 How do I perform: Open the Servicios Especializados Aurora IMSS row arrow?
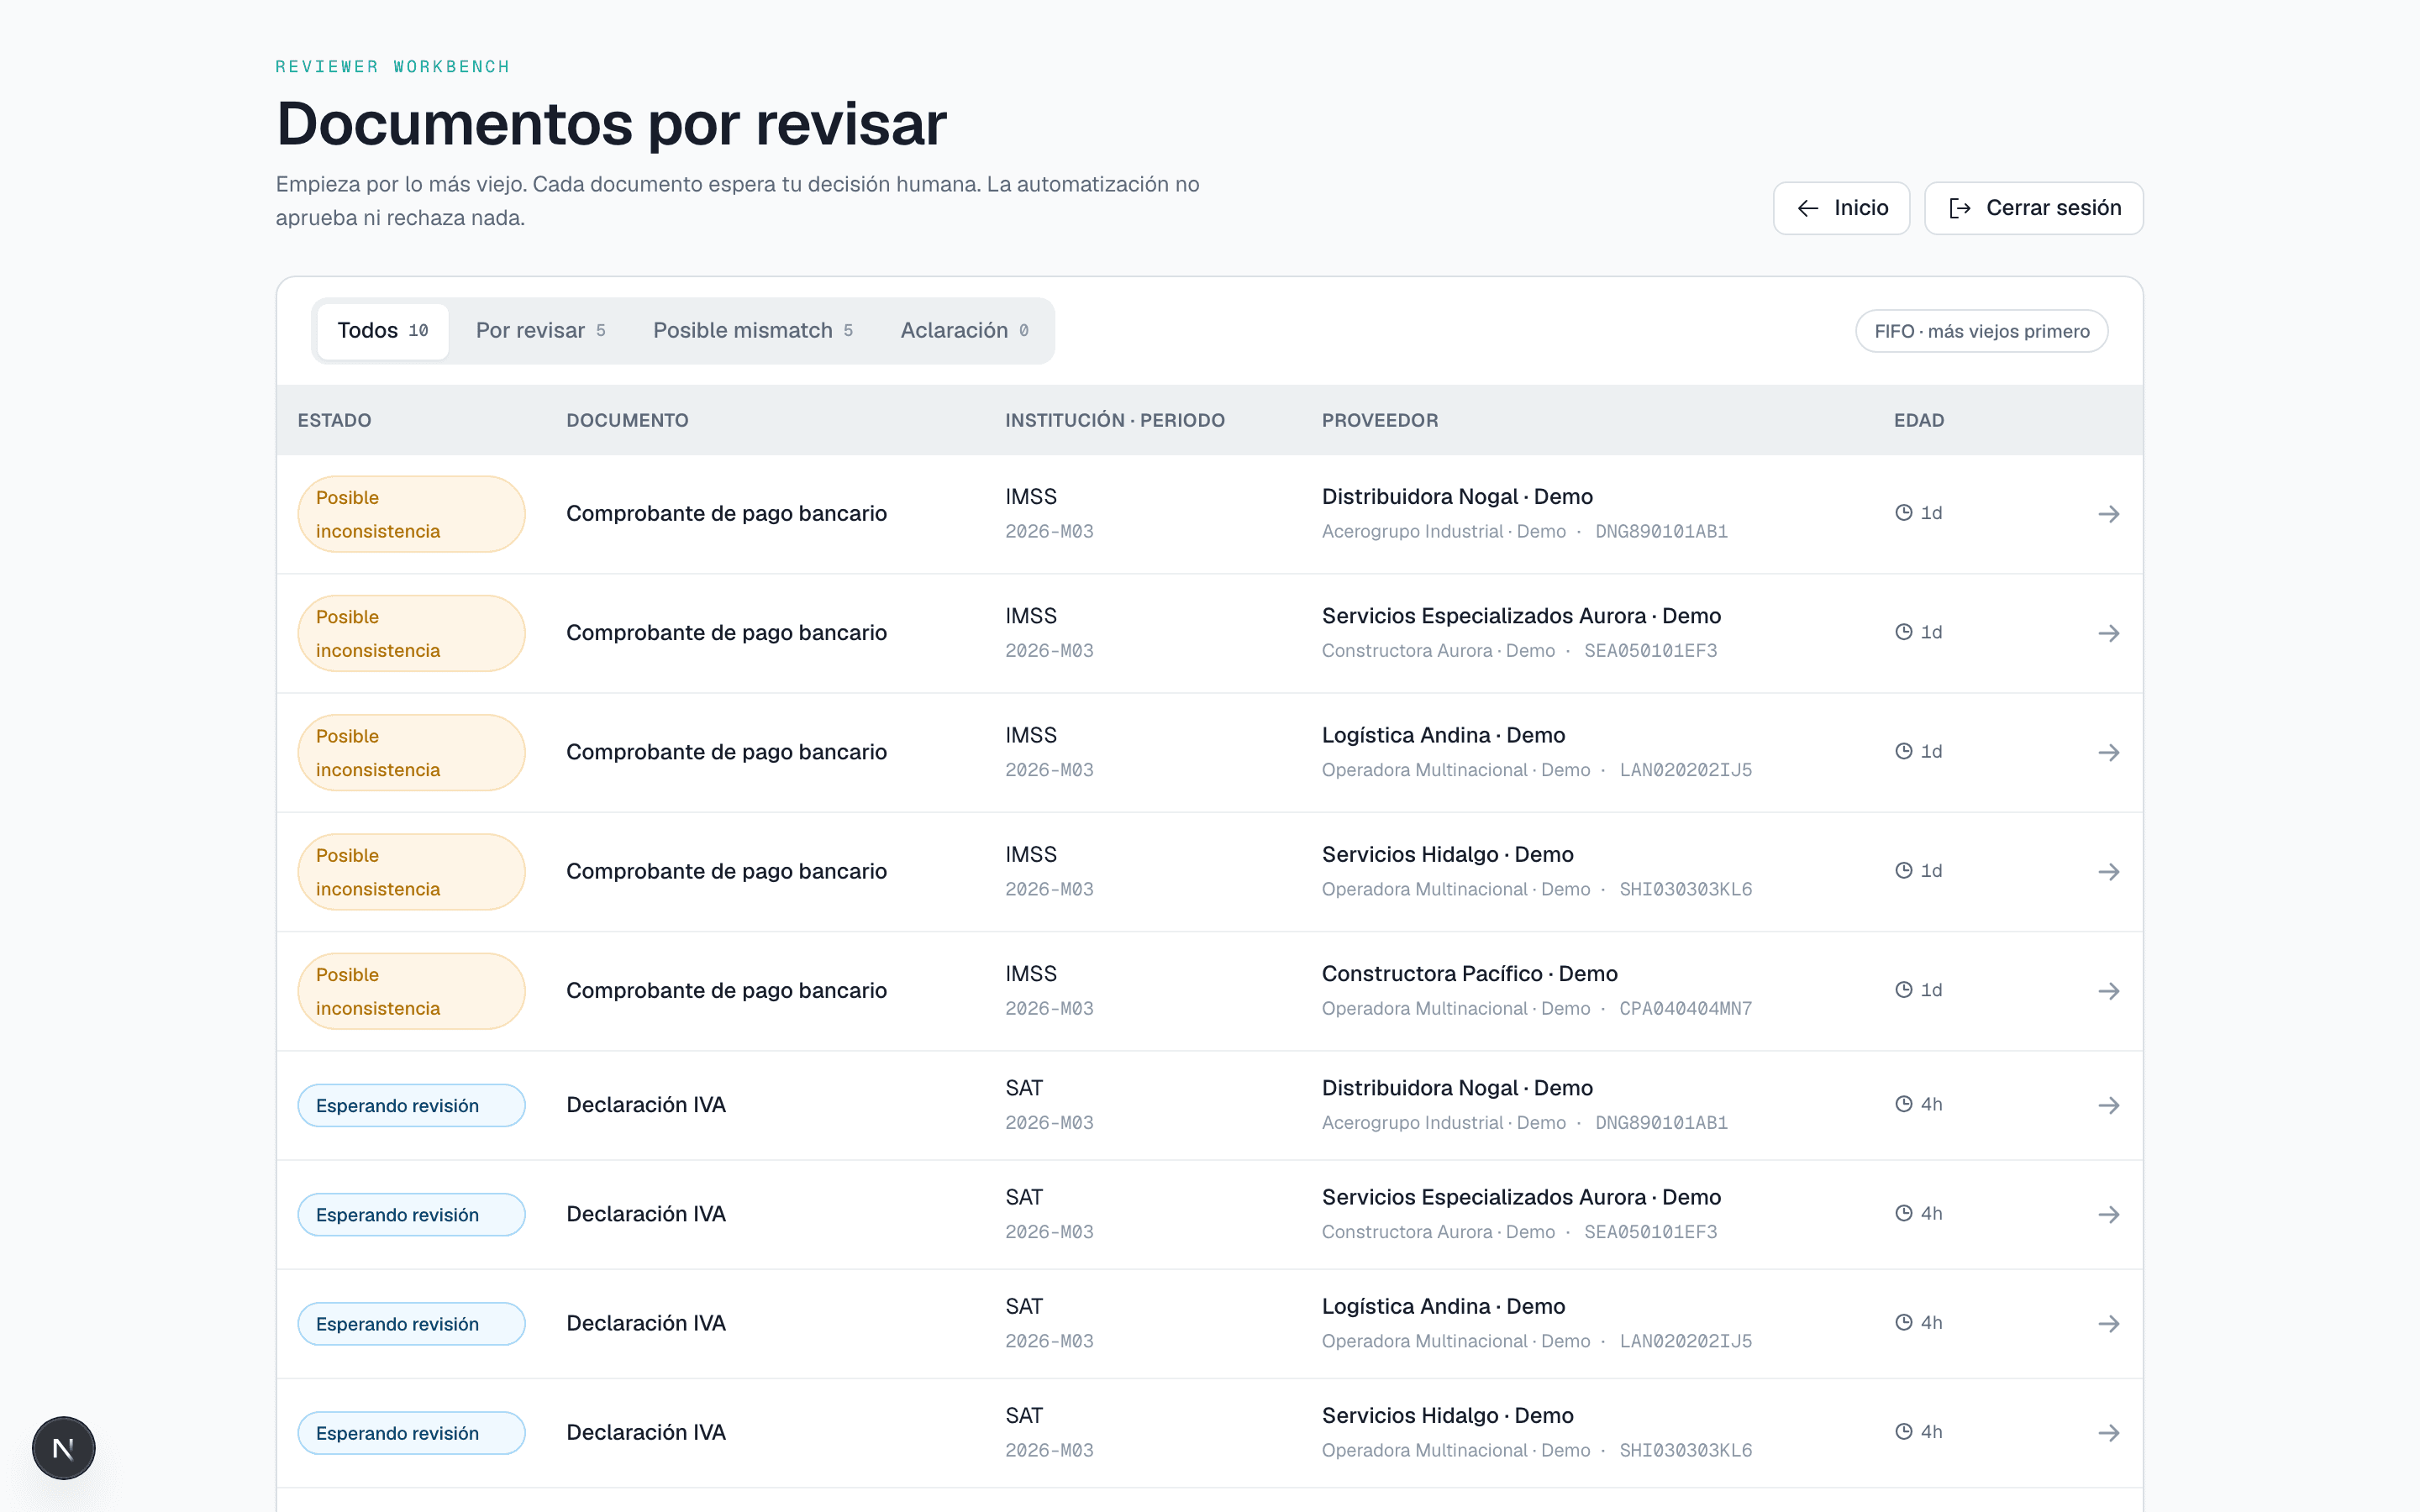[x=2108, y=633]
